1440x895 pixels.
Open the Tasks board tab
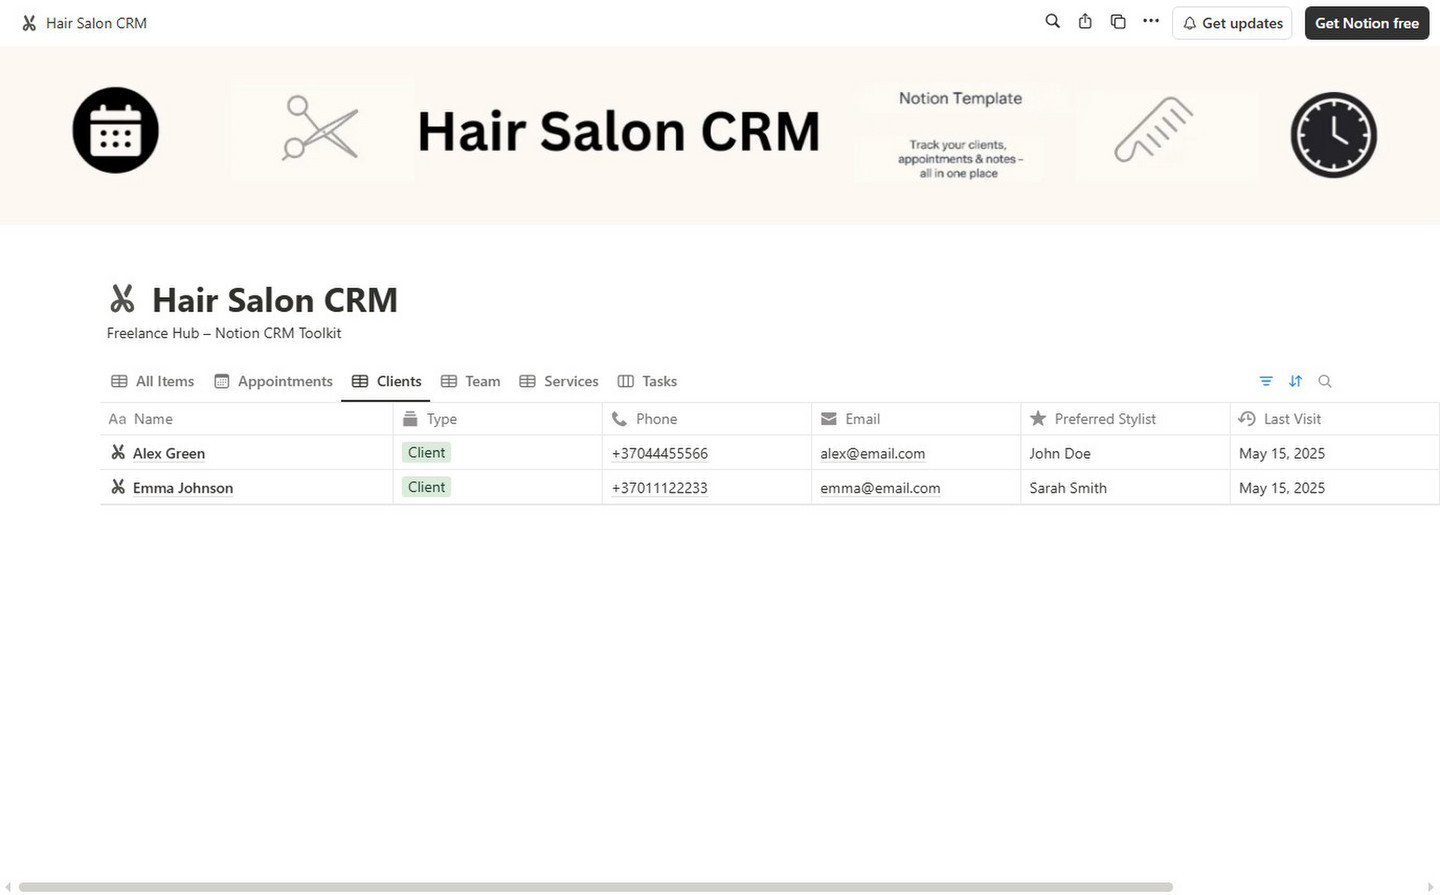point(648,381)
